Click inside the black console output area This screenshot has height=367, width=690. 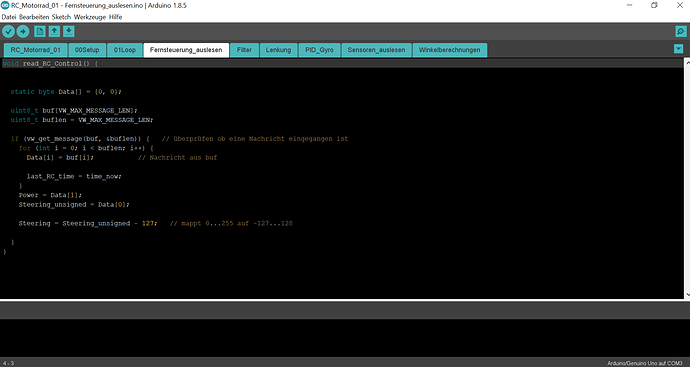tap(345, 338)
